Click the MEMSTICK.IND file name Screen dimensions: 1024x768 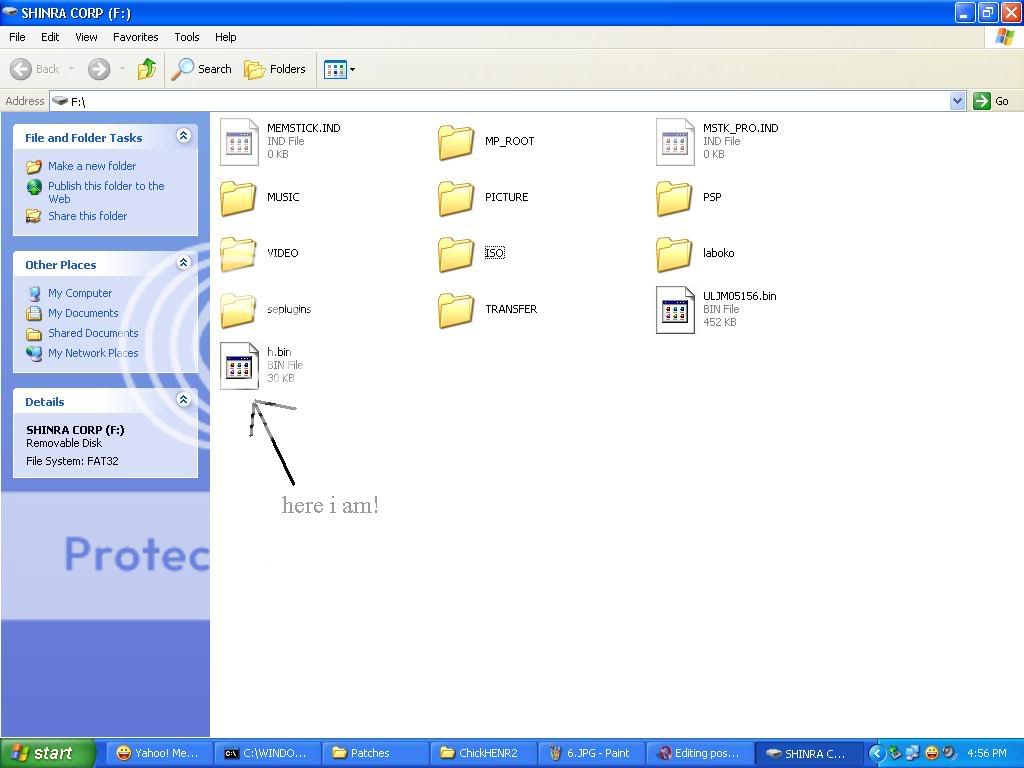(304, 129)
